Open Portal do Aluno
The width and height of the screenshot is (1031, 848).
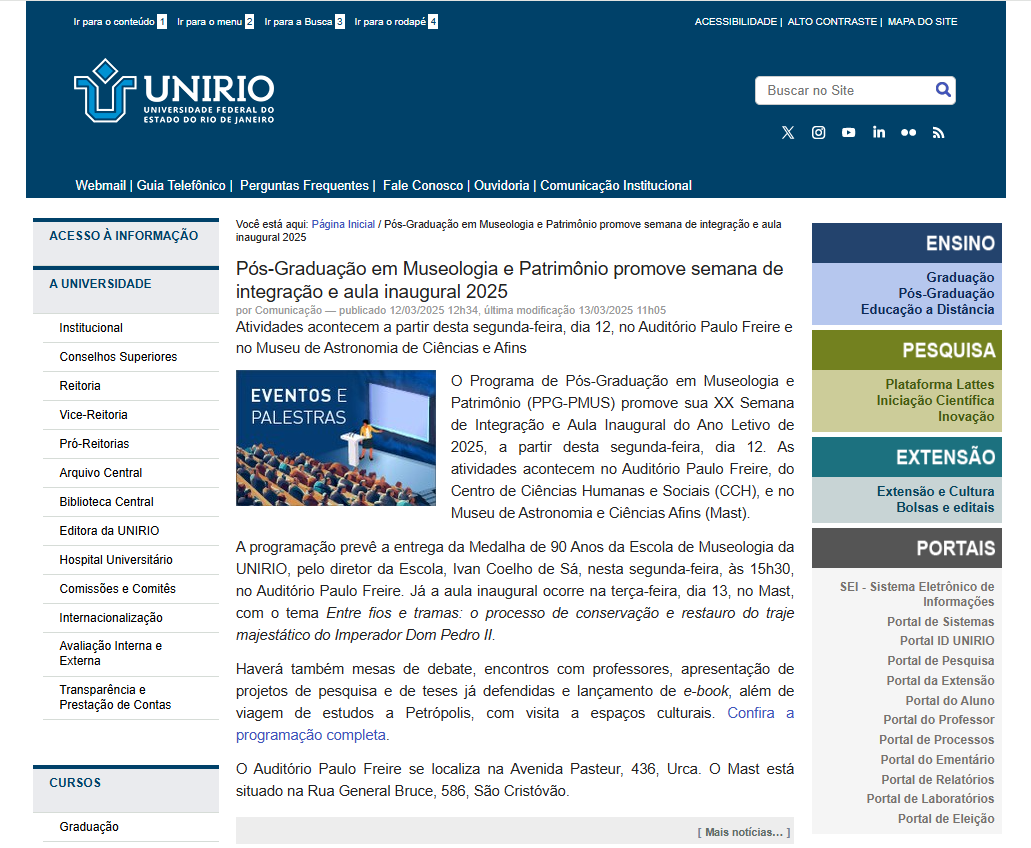(949, 701)
